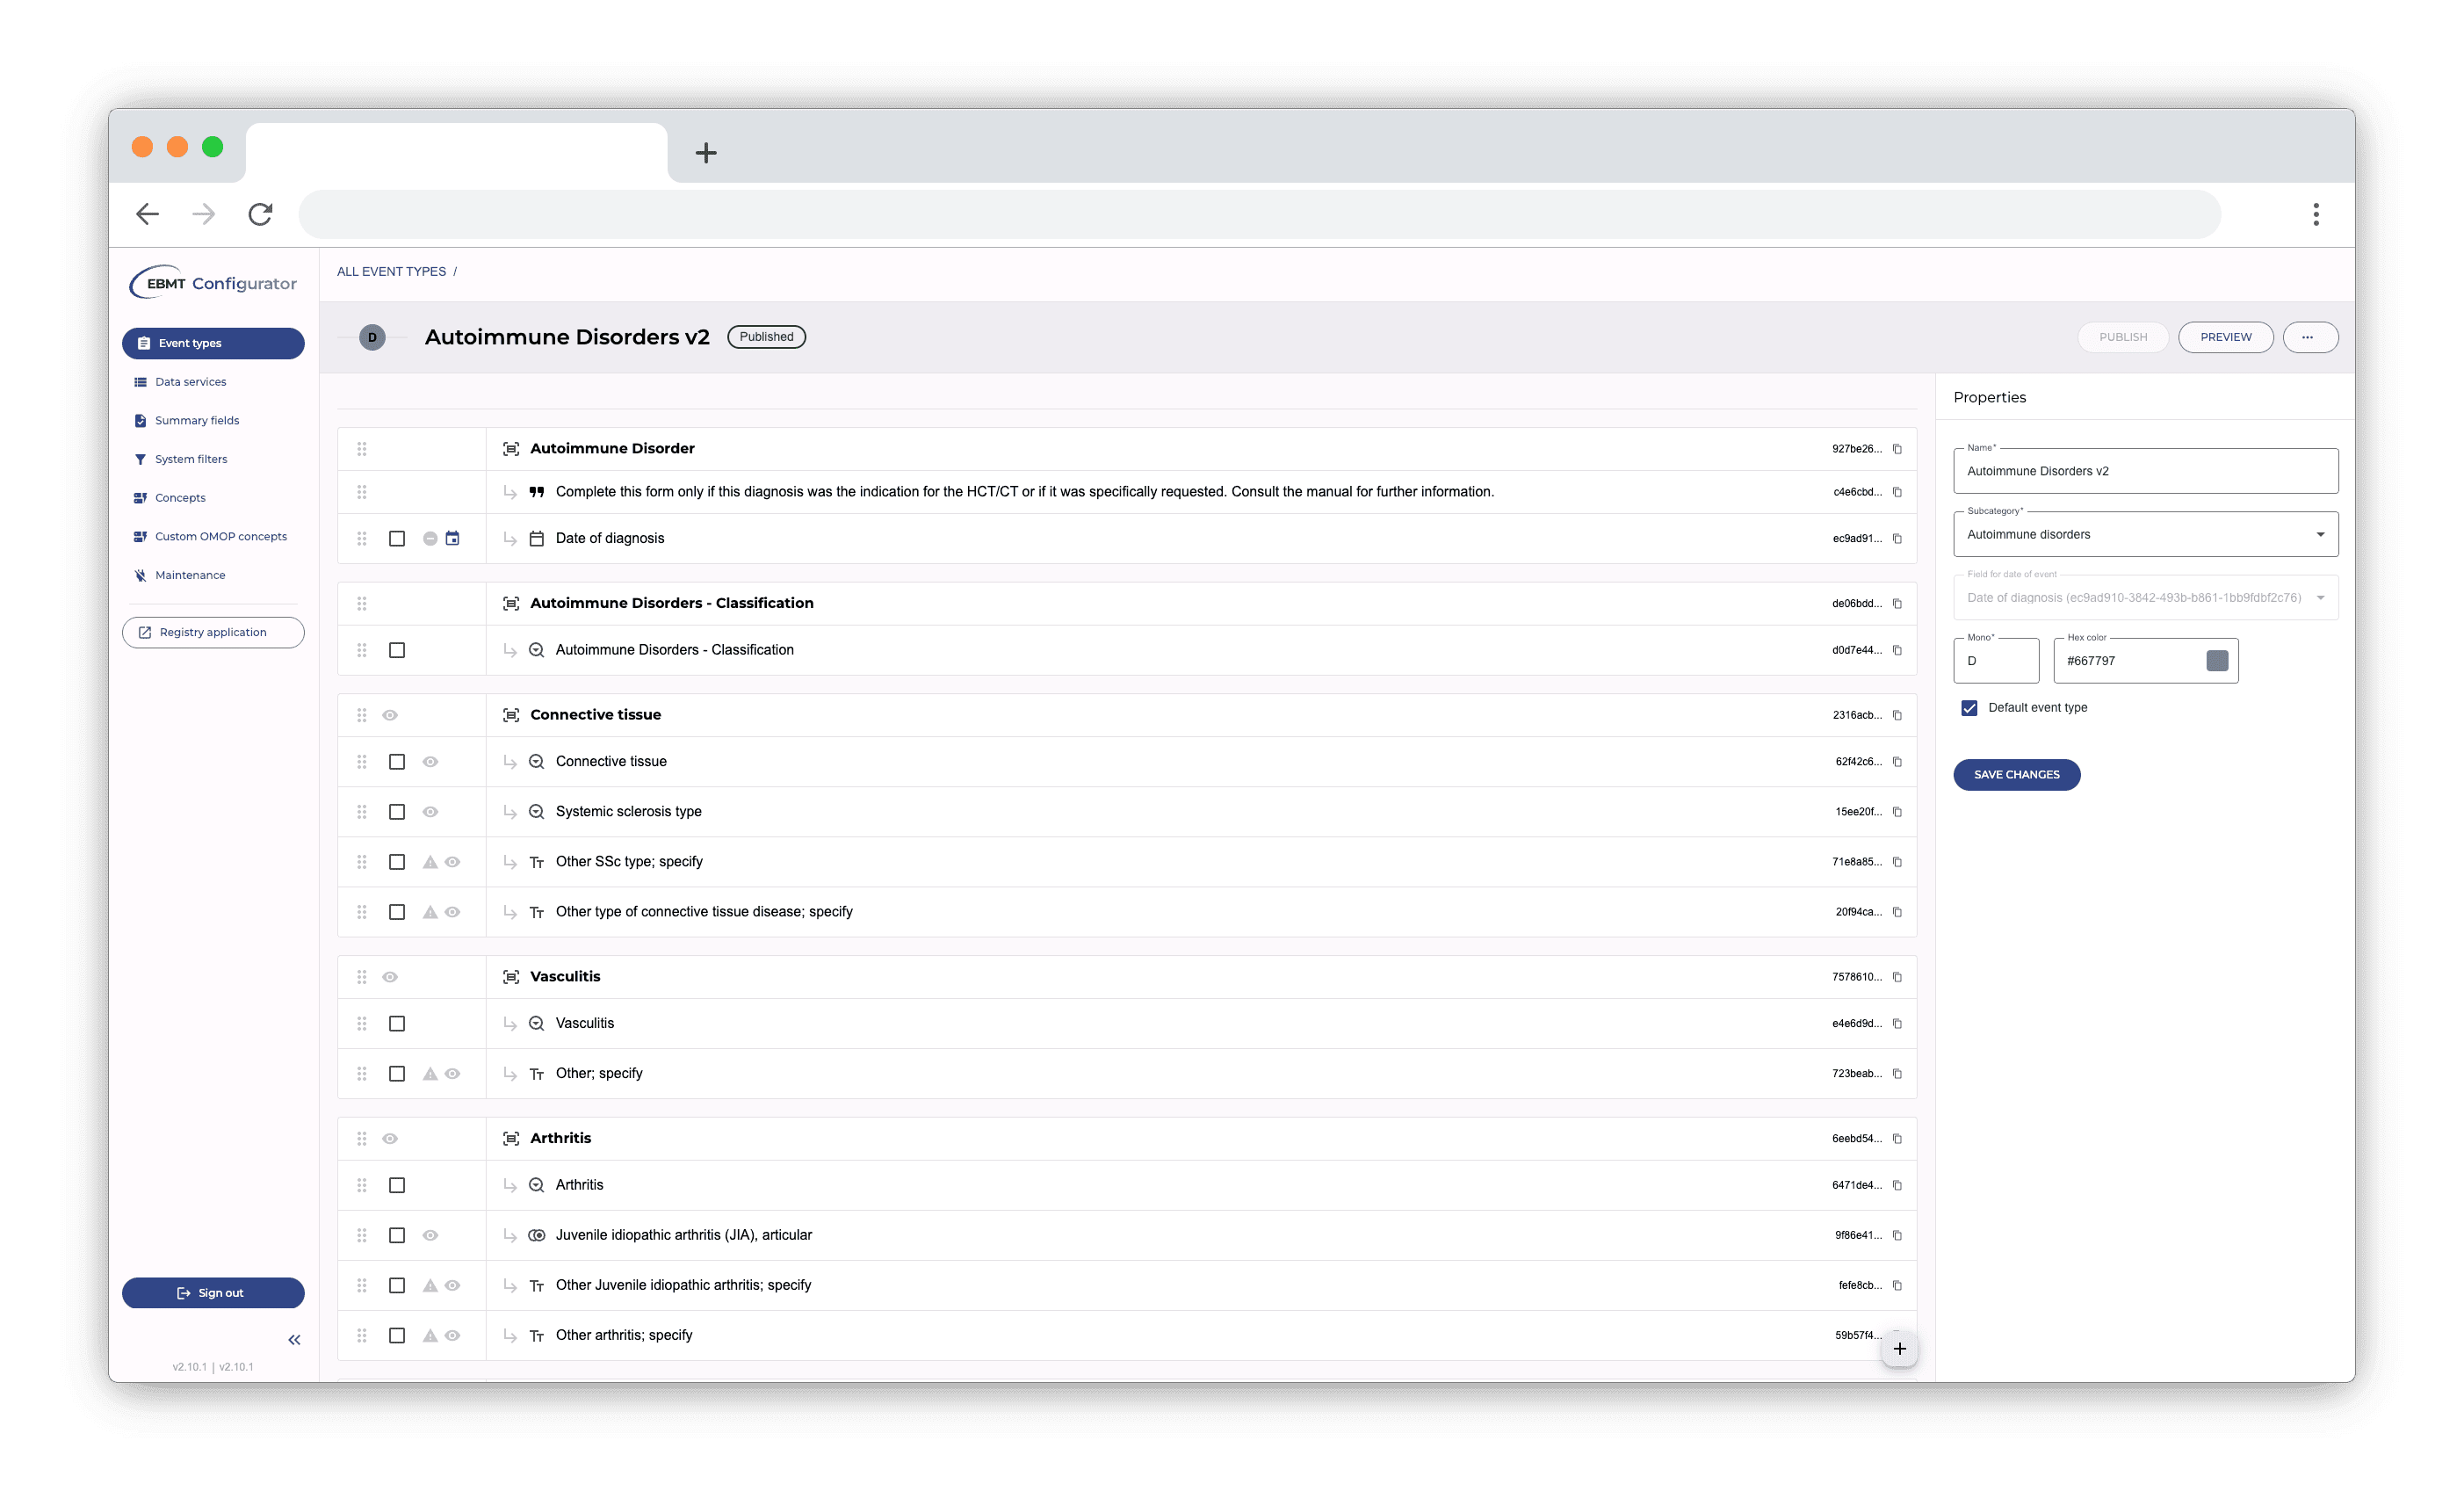This screenshot has width=2464, height=1491.
Task: Reload the browser page
Action: pos(260,214)
